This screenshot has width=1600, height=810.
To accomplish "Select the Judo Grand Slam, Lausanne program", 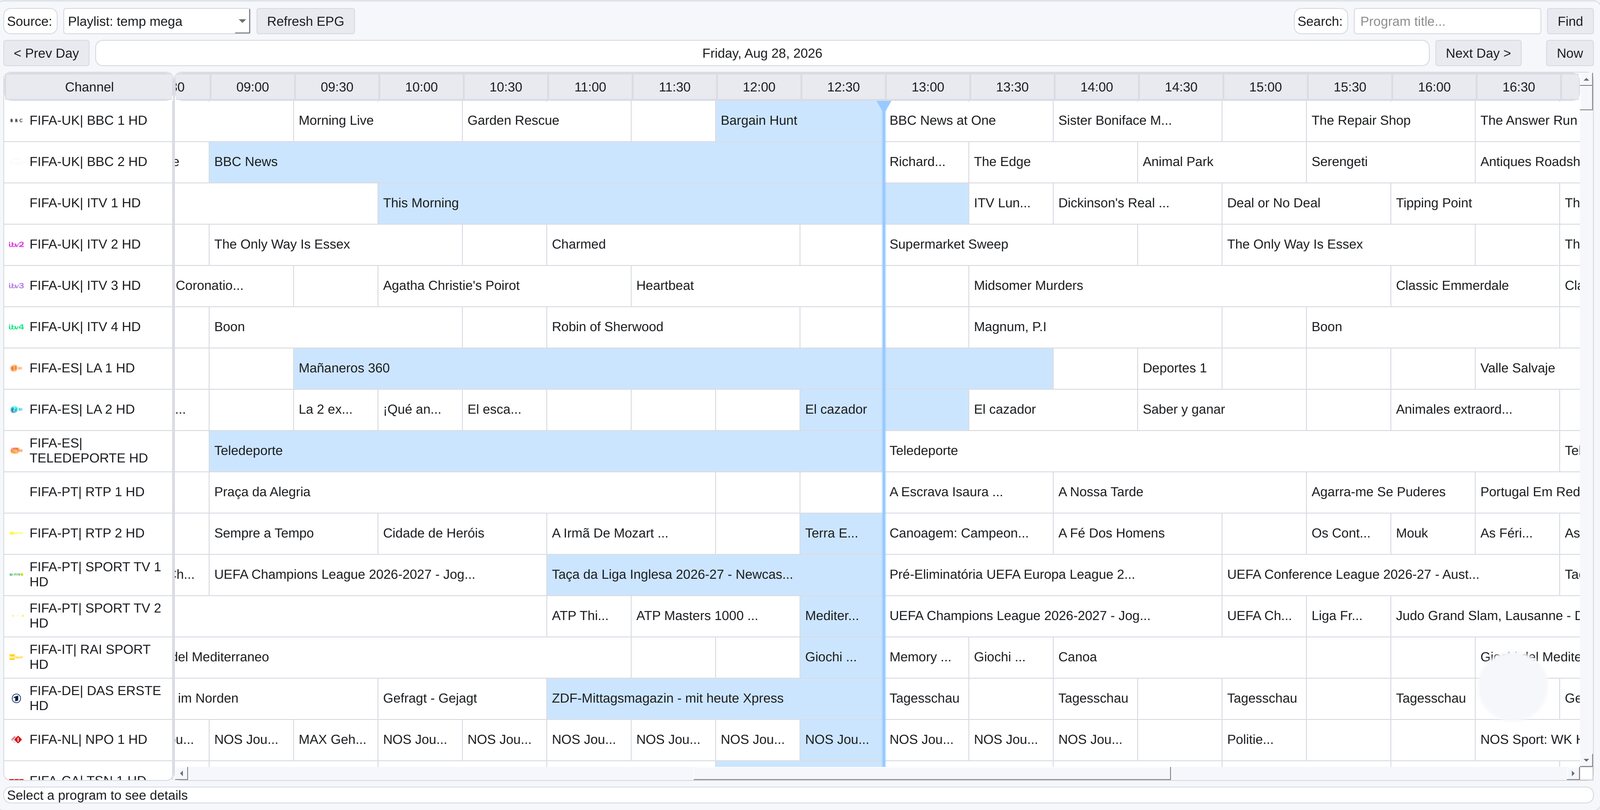I will (x=1486, y=616).
